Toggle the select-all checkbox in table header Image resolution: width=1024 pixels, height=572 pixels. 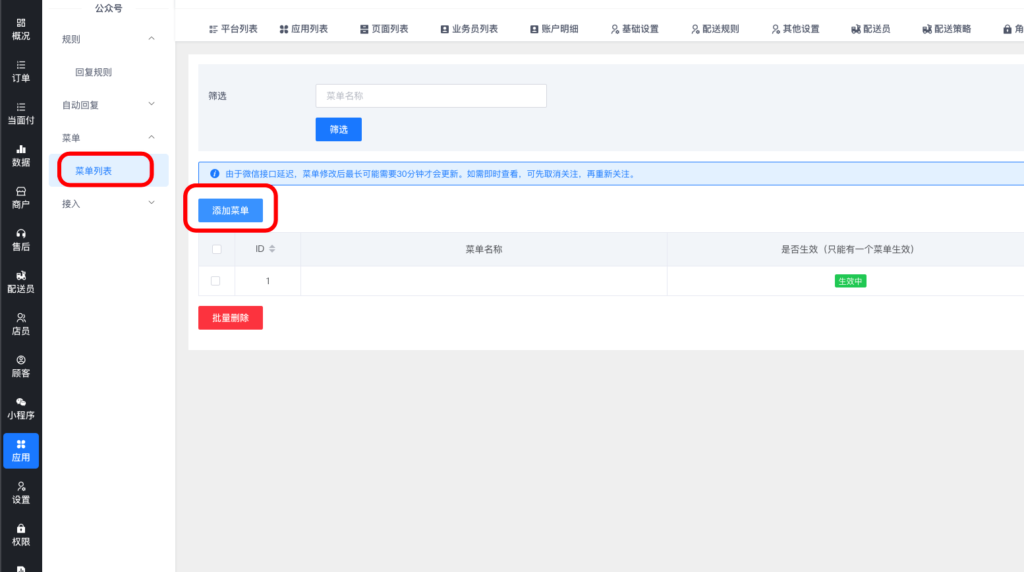[x=216, y=249]
